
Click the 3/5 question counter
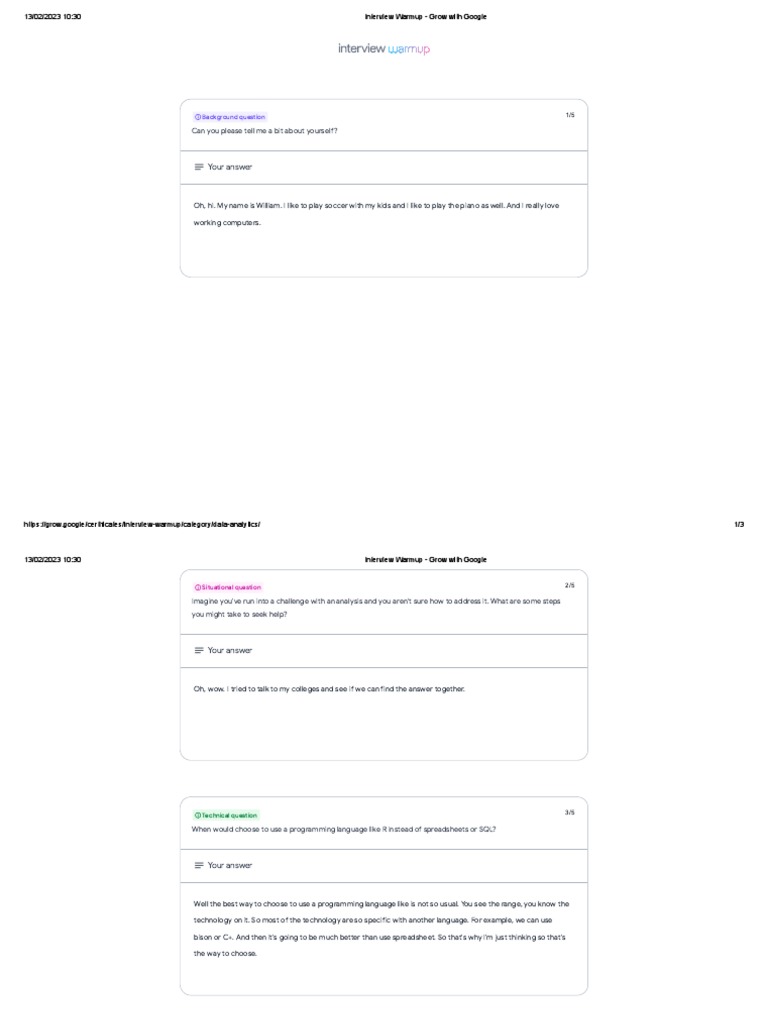[570, 812]
